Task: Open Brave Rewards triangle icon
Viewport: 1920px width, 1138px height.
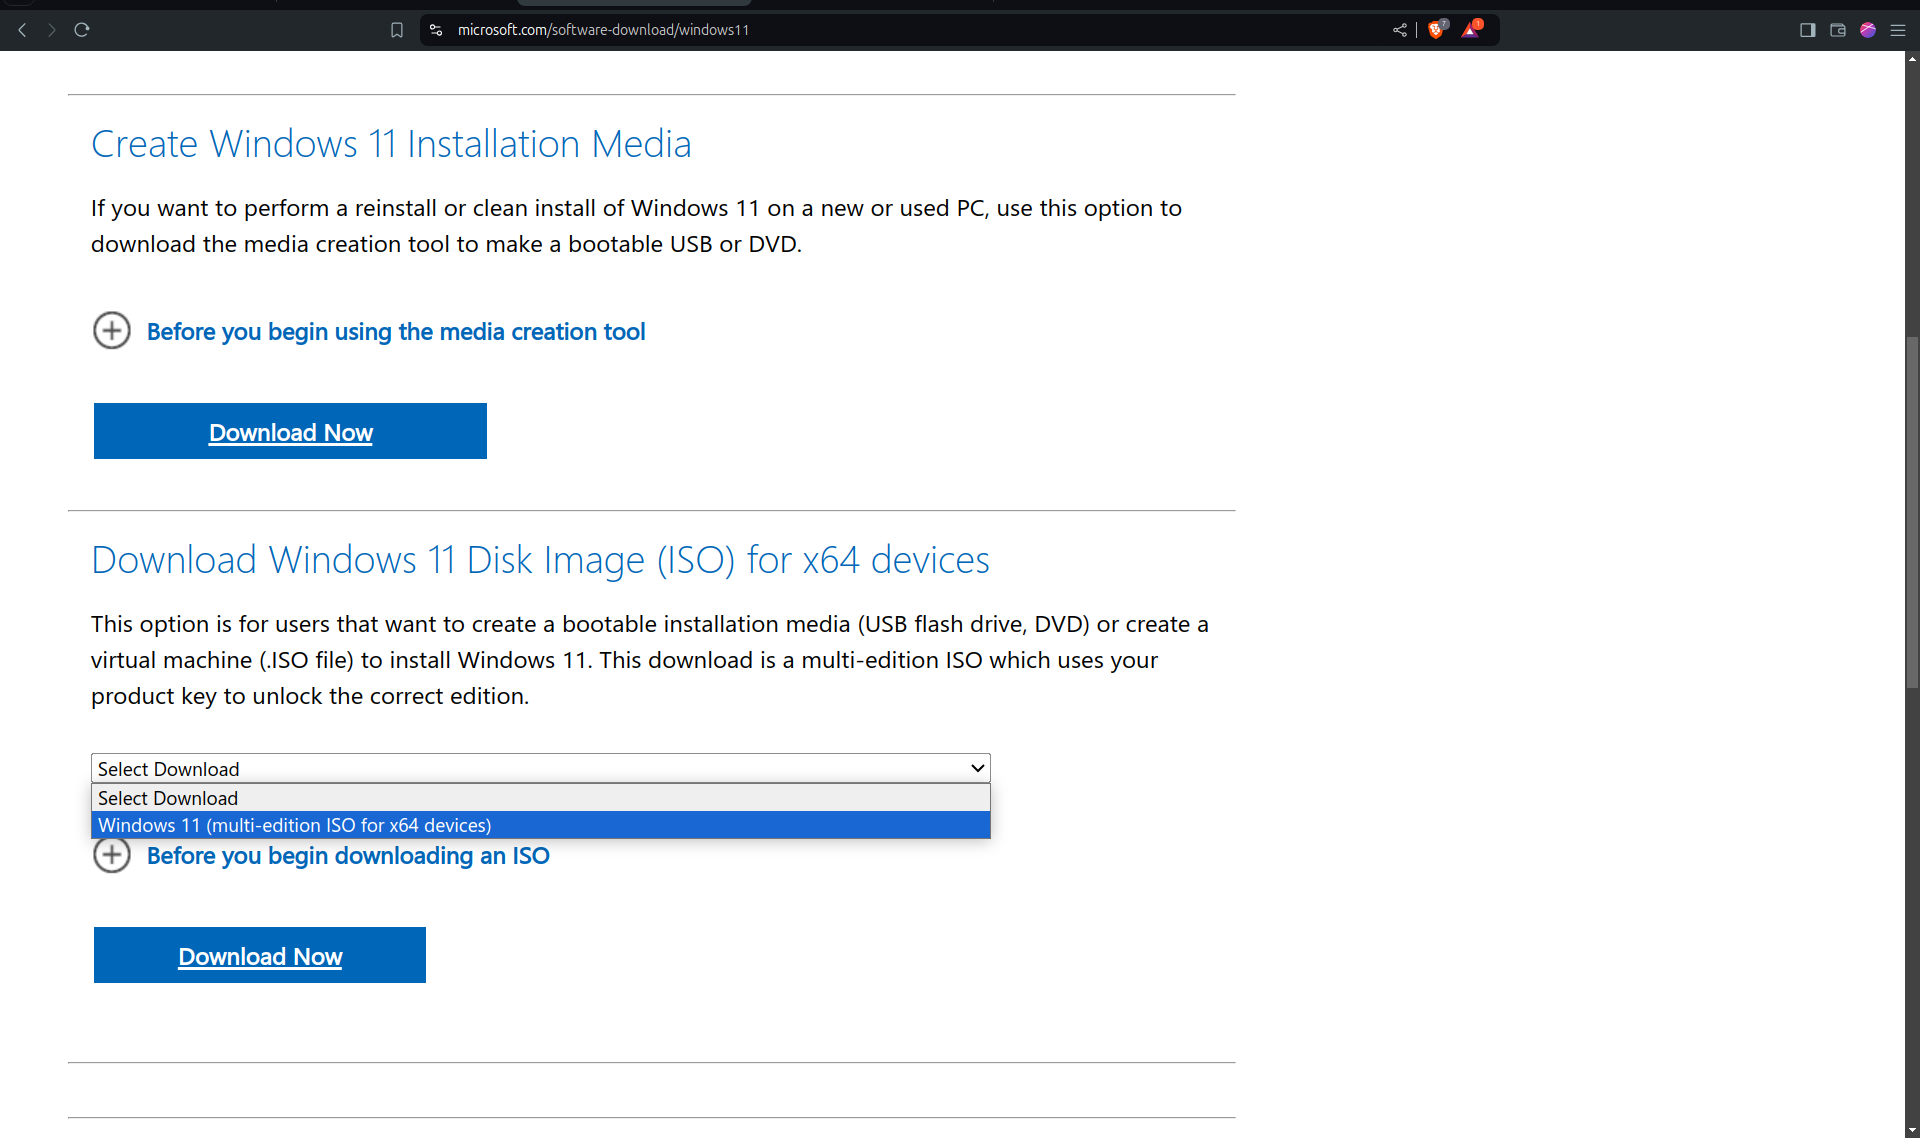Action: coord(1471,30)
